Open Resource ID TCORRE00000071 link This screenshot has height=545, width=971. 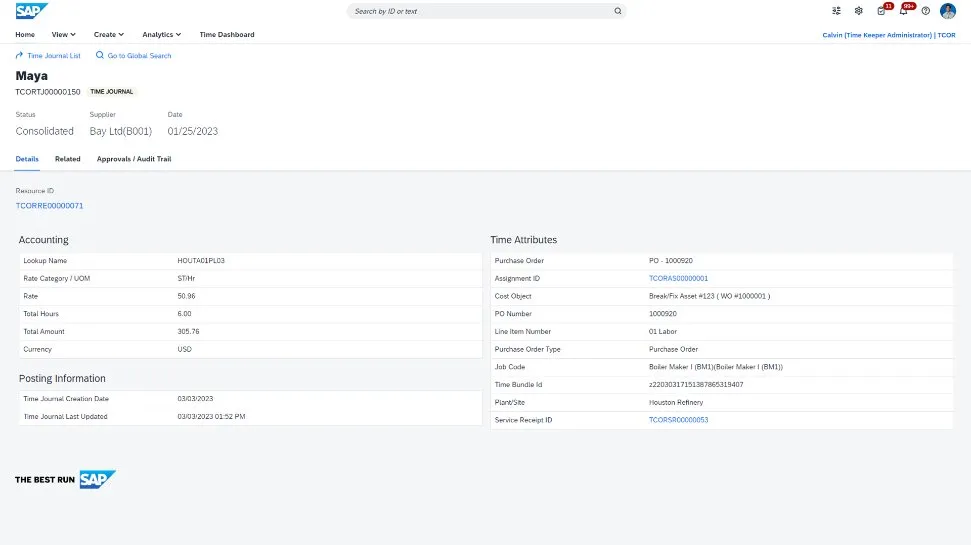point(49,205)
